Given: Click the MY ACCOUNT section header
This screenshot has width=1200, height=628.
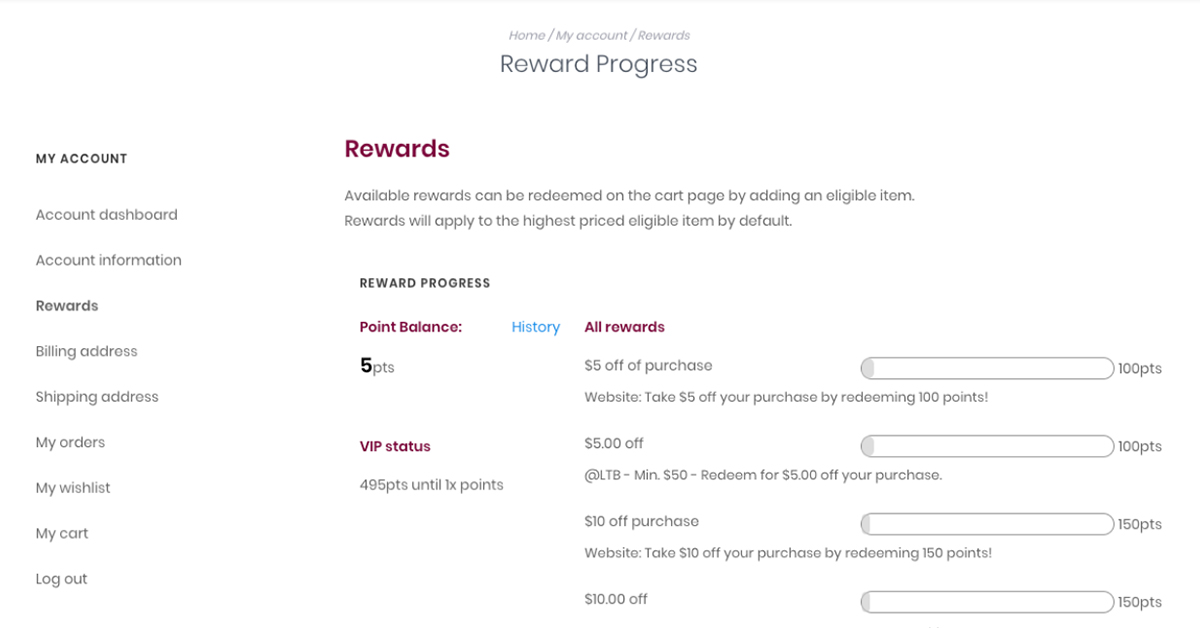Looking at the screenshot, I should click(x=81, y=158).
